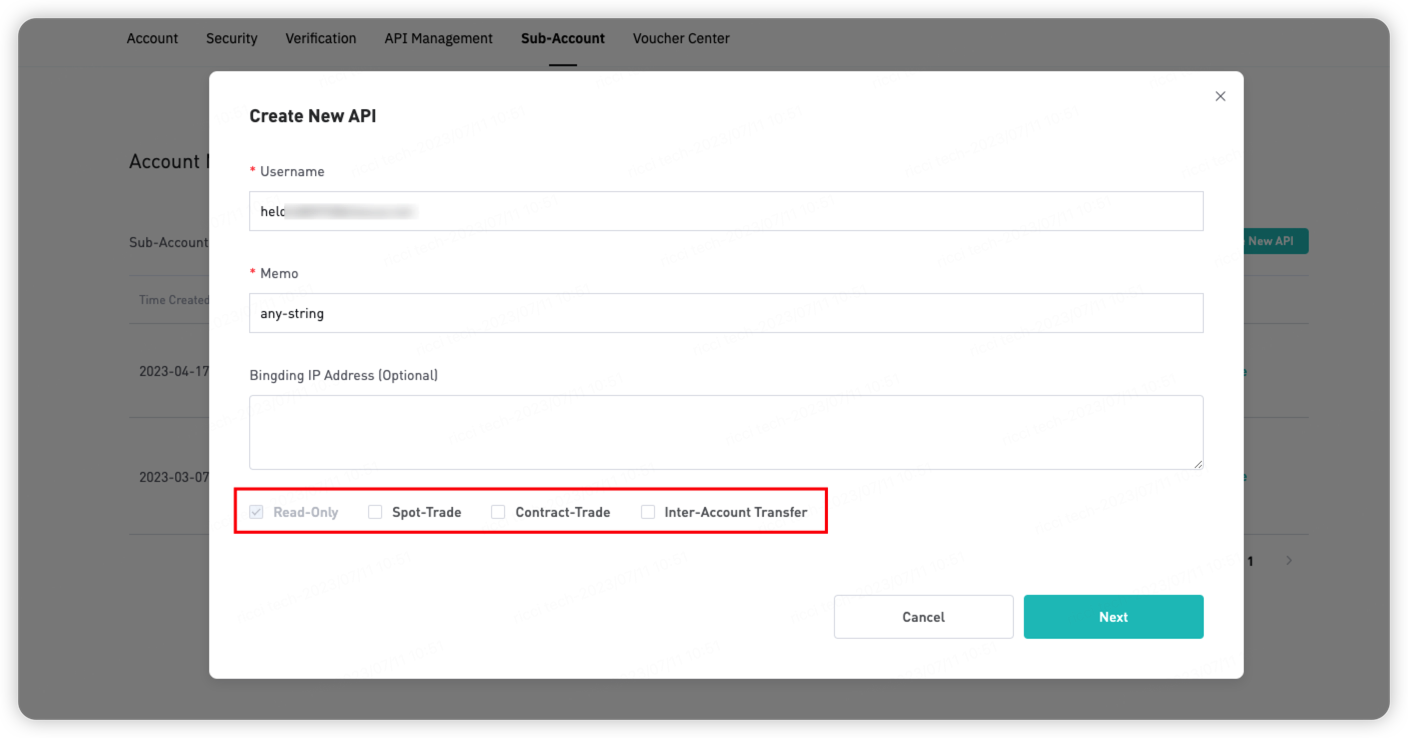Image resolution: width=1408 pixels, height=738 pixels.
Task: Close the Create New API dialog
Action: [1220, 96]
